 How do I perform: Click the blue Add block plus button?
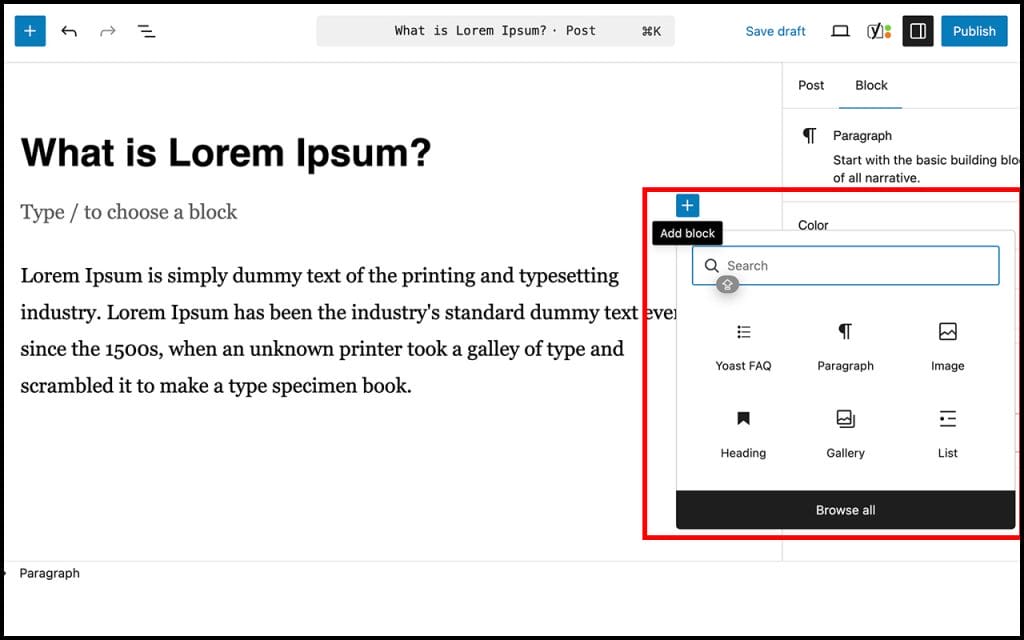coord(687,205)
